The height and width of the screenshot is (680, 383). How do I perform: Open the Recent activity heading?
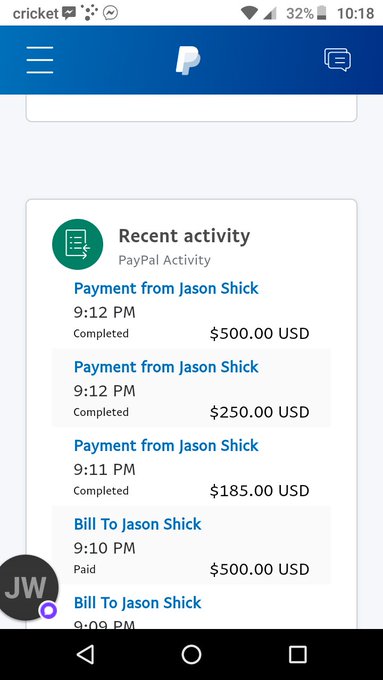[184, 236]
